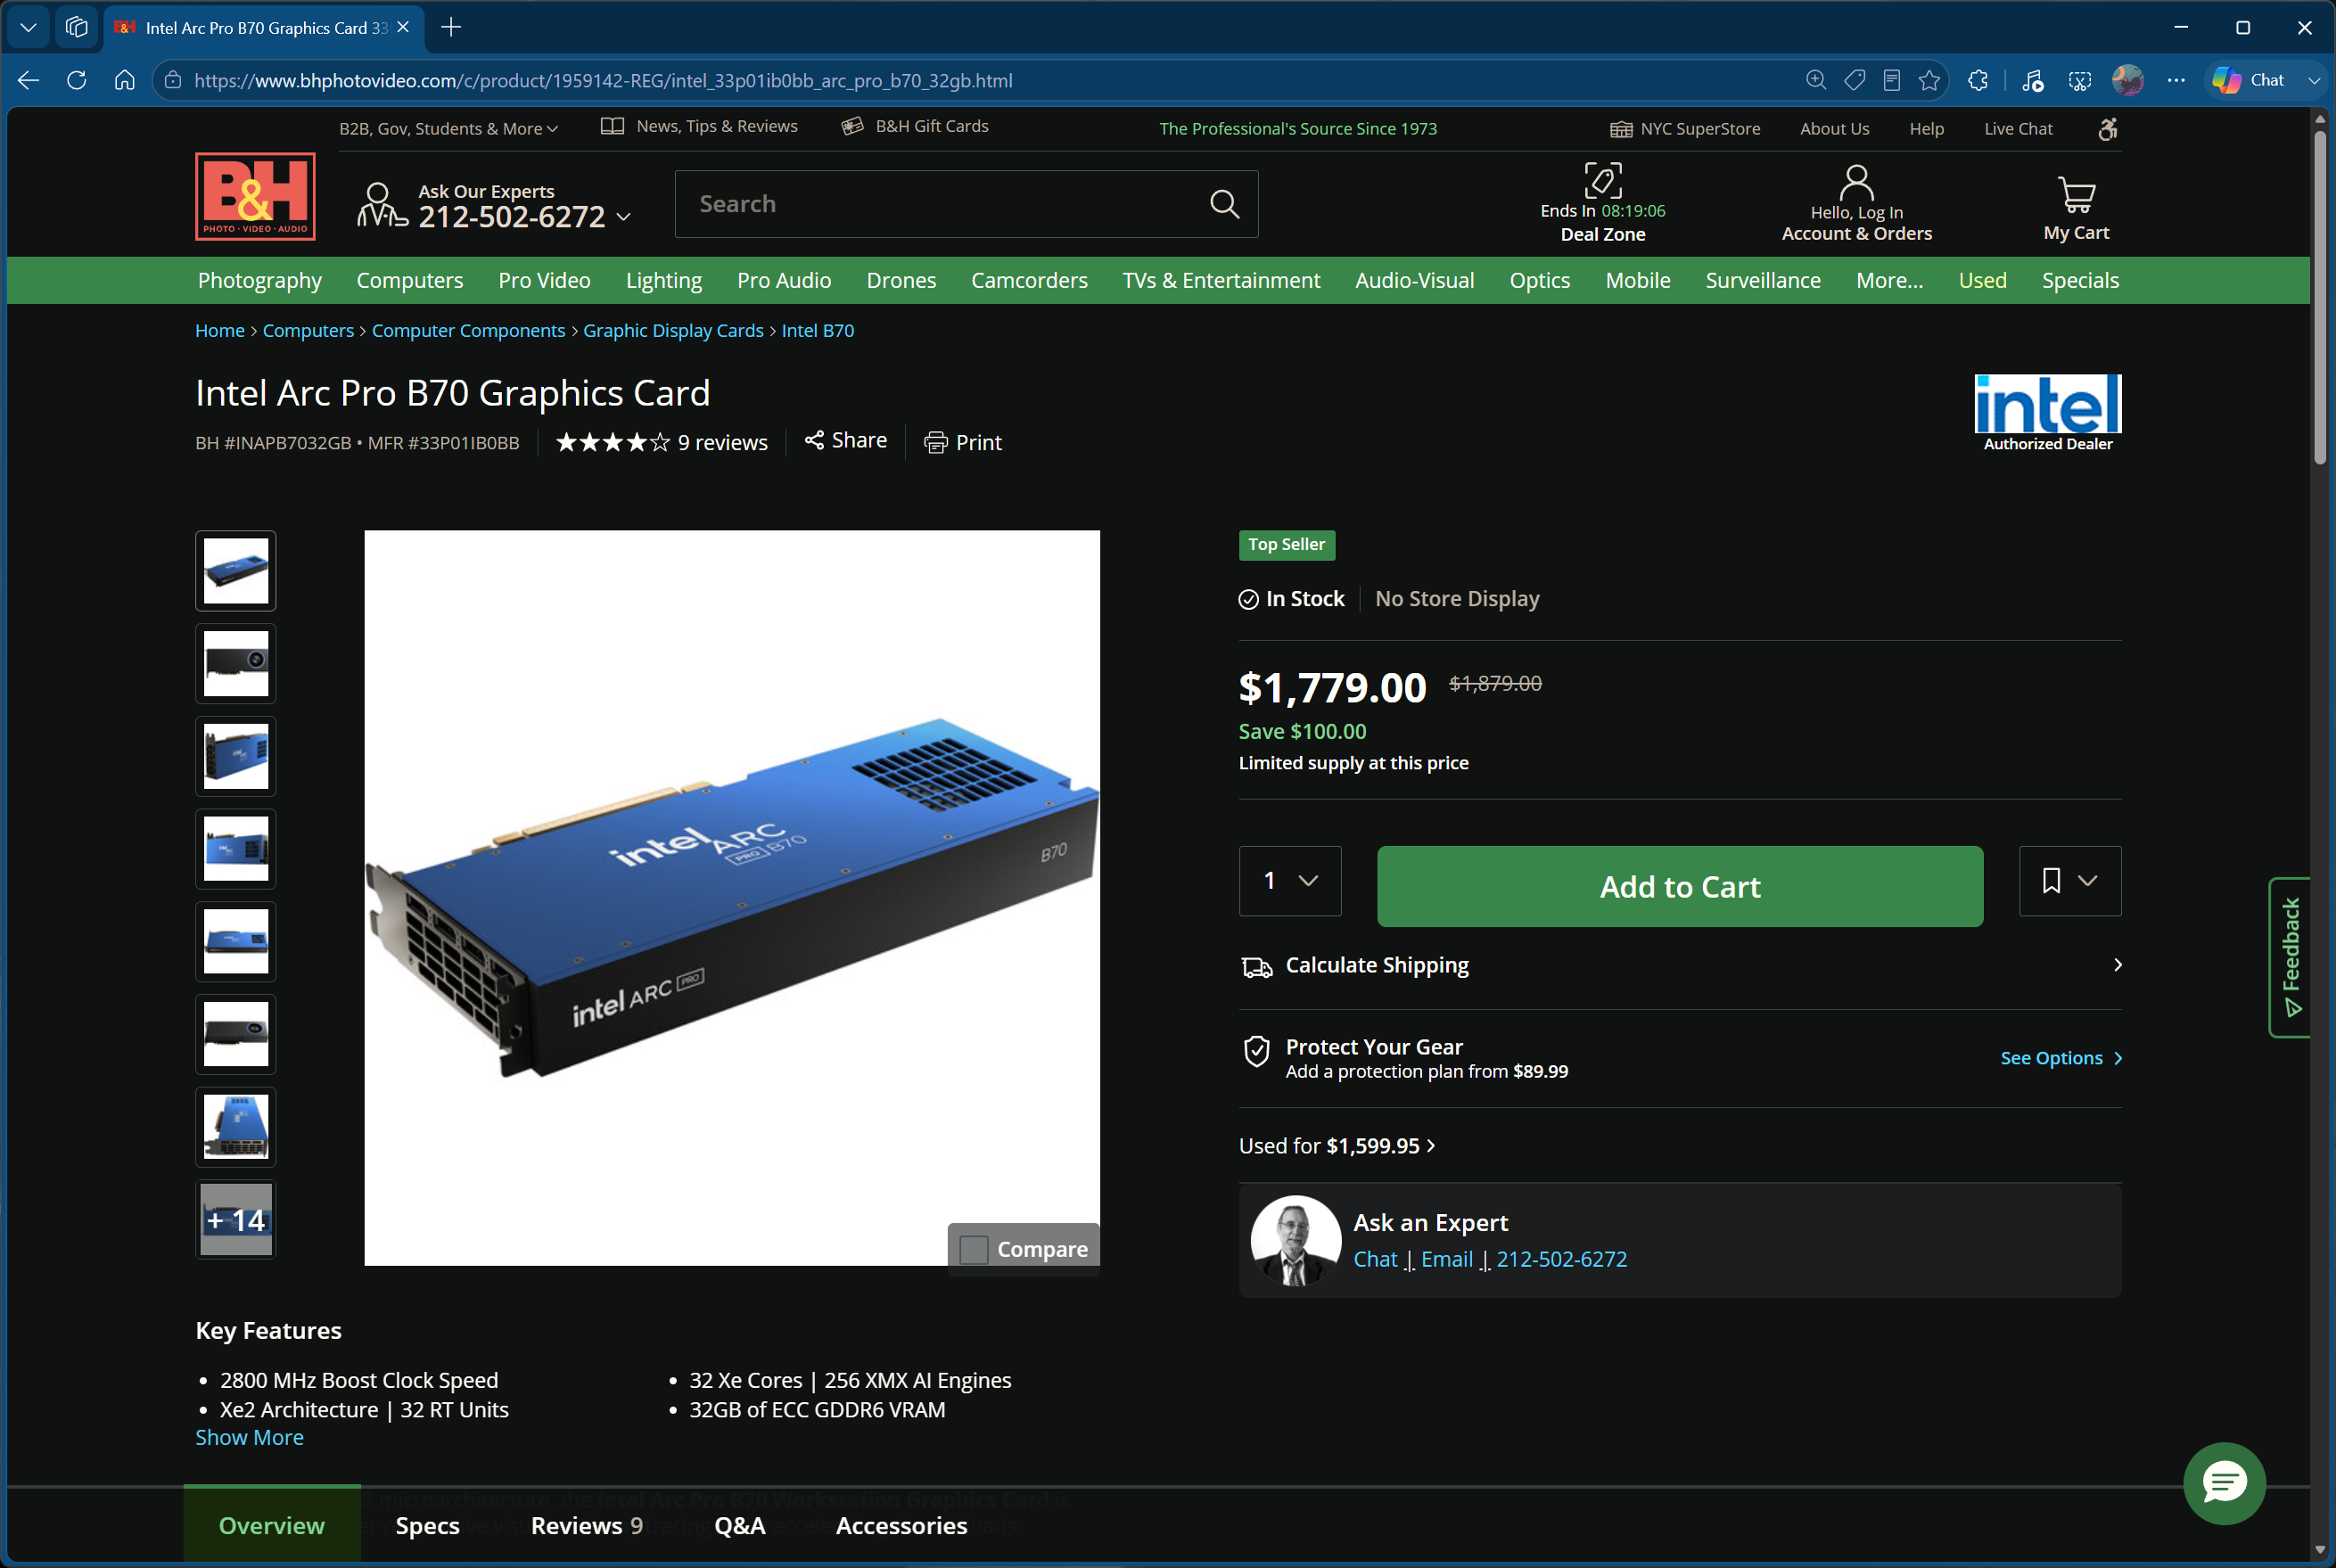Image resolution: width=2336 pixels, height=1568 pixels.
Task: Expand Calculate Shipping chevron
Action: [2117, 965]
